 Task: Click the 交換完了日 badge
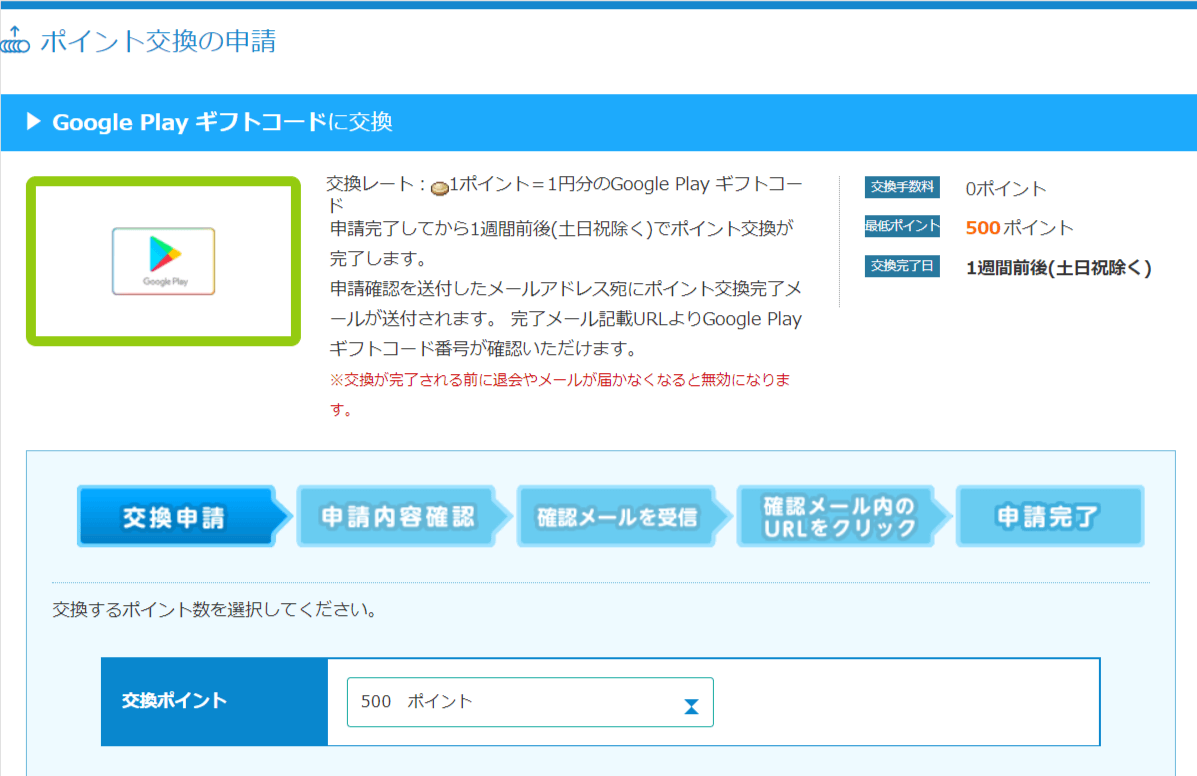[902, 267]
